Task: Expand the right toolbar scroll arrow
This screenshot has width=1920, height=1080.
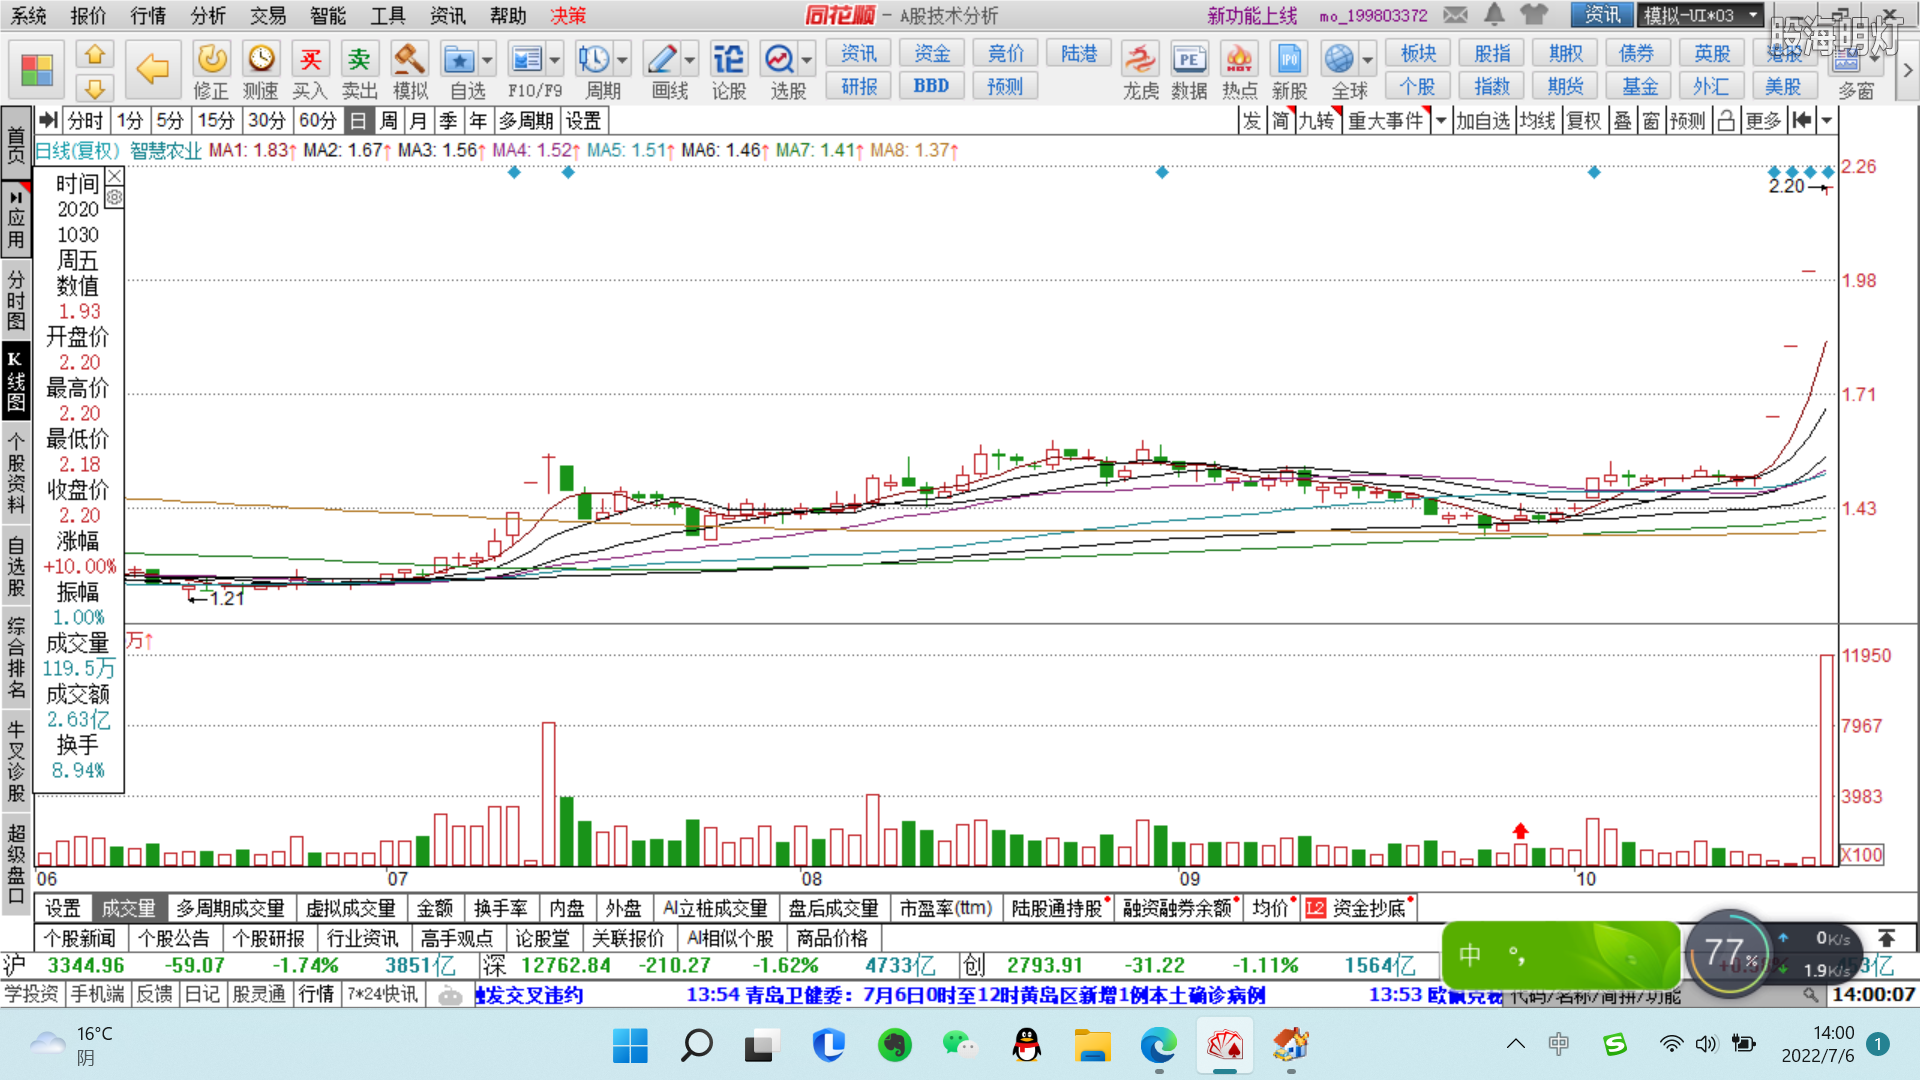Action: 1908,70
